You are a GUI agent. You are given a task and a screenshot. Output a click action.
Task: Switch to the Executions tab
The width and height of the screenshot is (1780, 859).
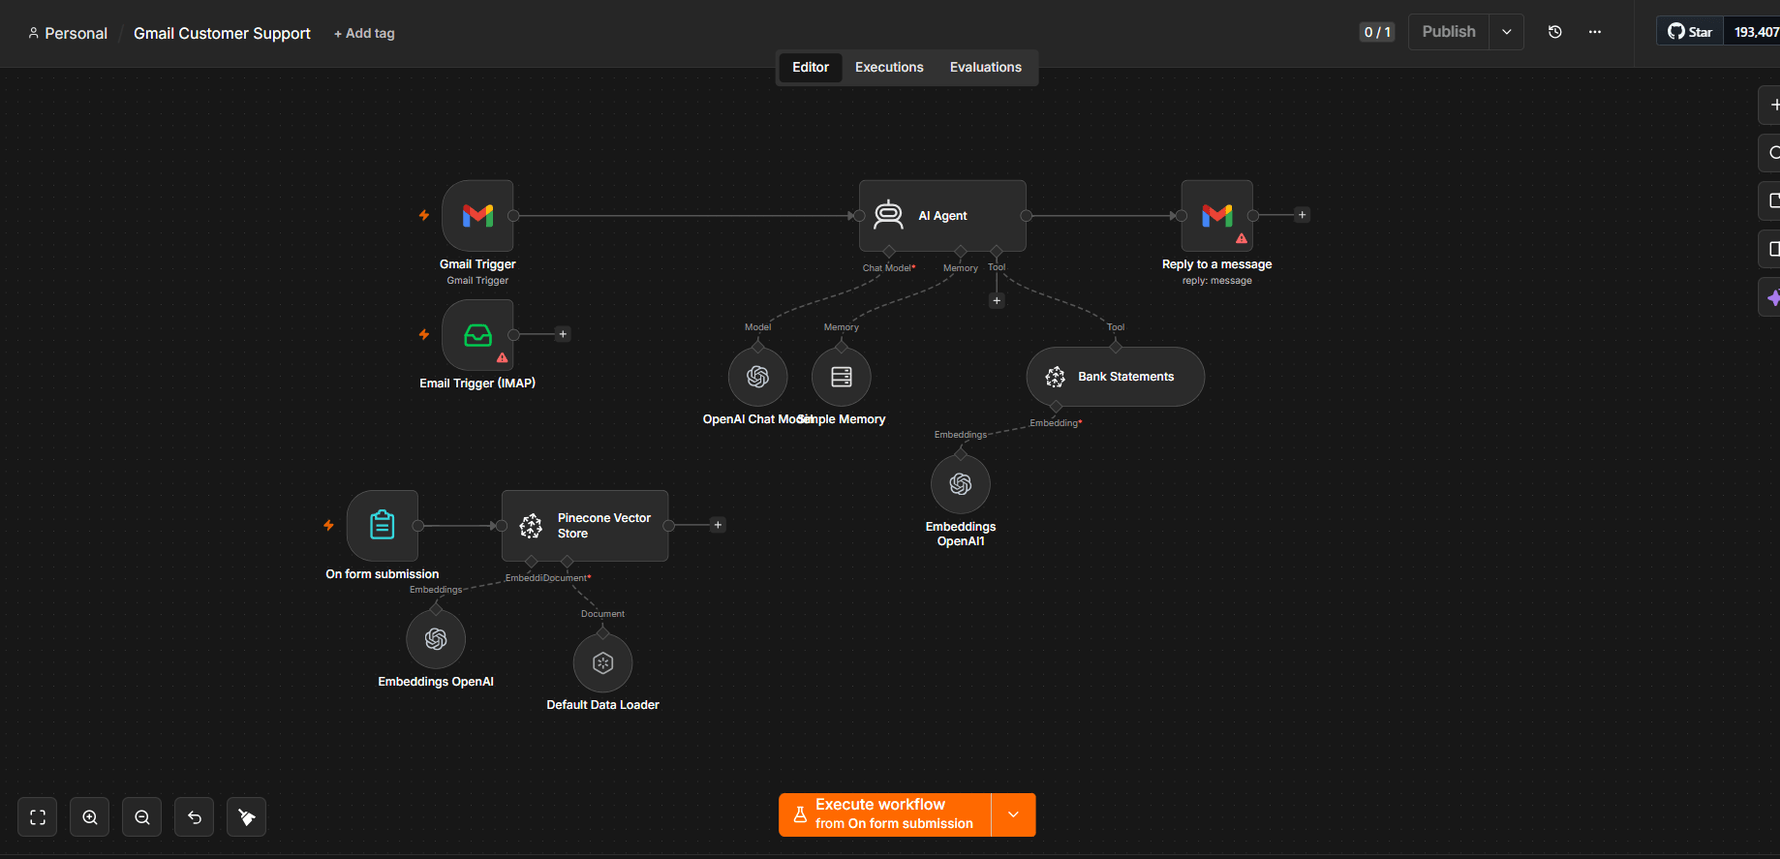point(889,67)
